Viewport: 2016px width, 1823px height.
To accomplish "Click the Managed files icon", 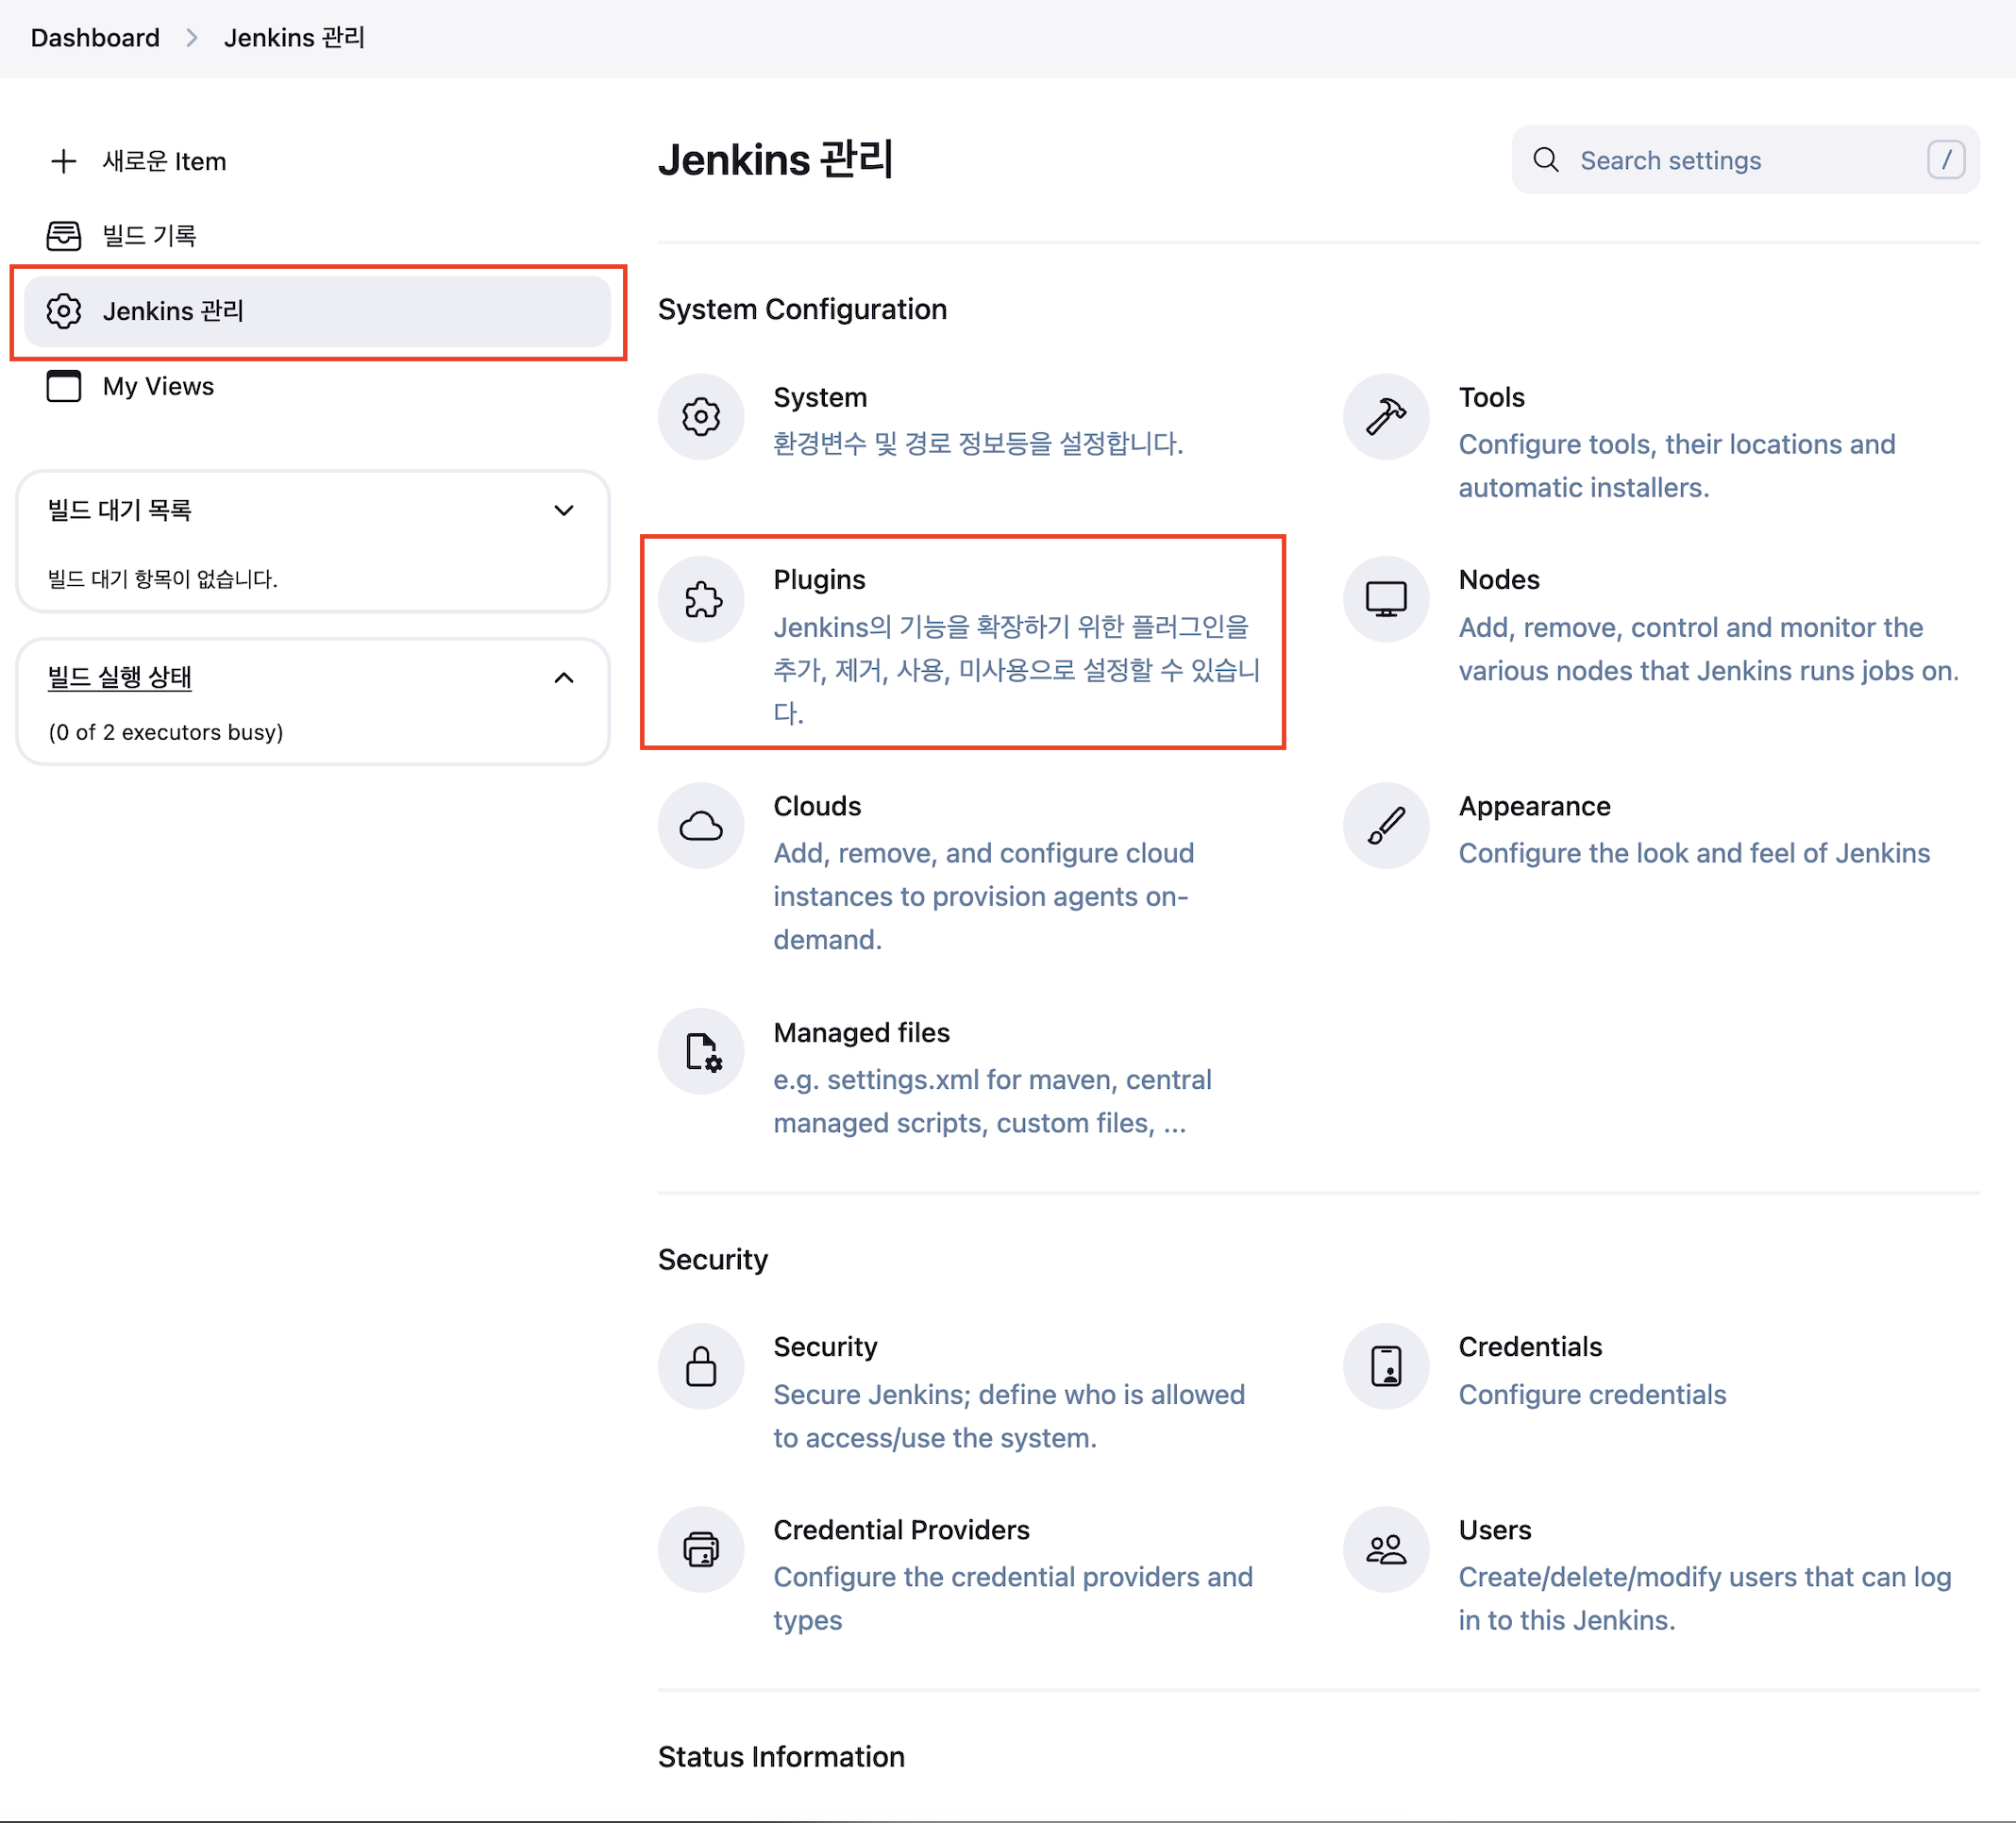I will tap(700, 1052).
